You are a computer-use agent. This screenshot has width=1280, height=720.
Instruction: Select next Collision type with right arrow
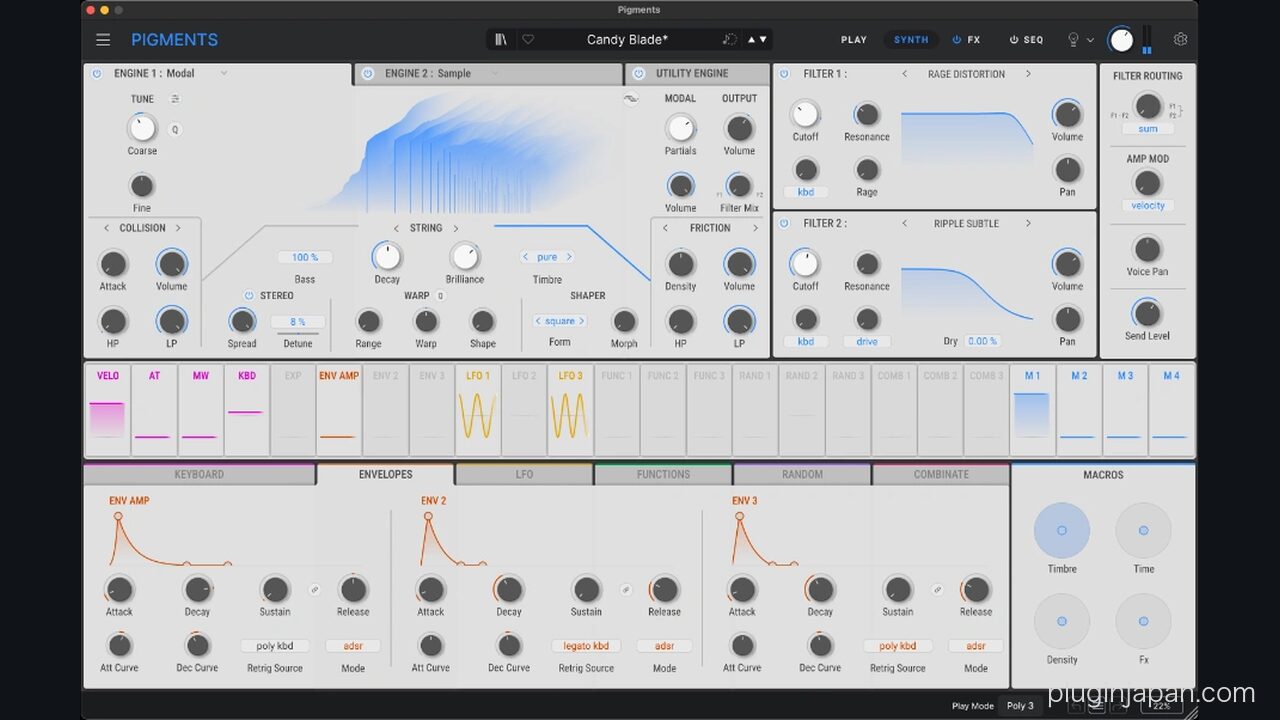point(178,228)
